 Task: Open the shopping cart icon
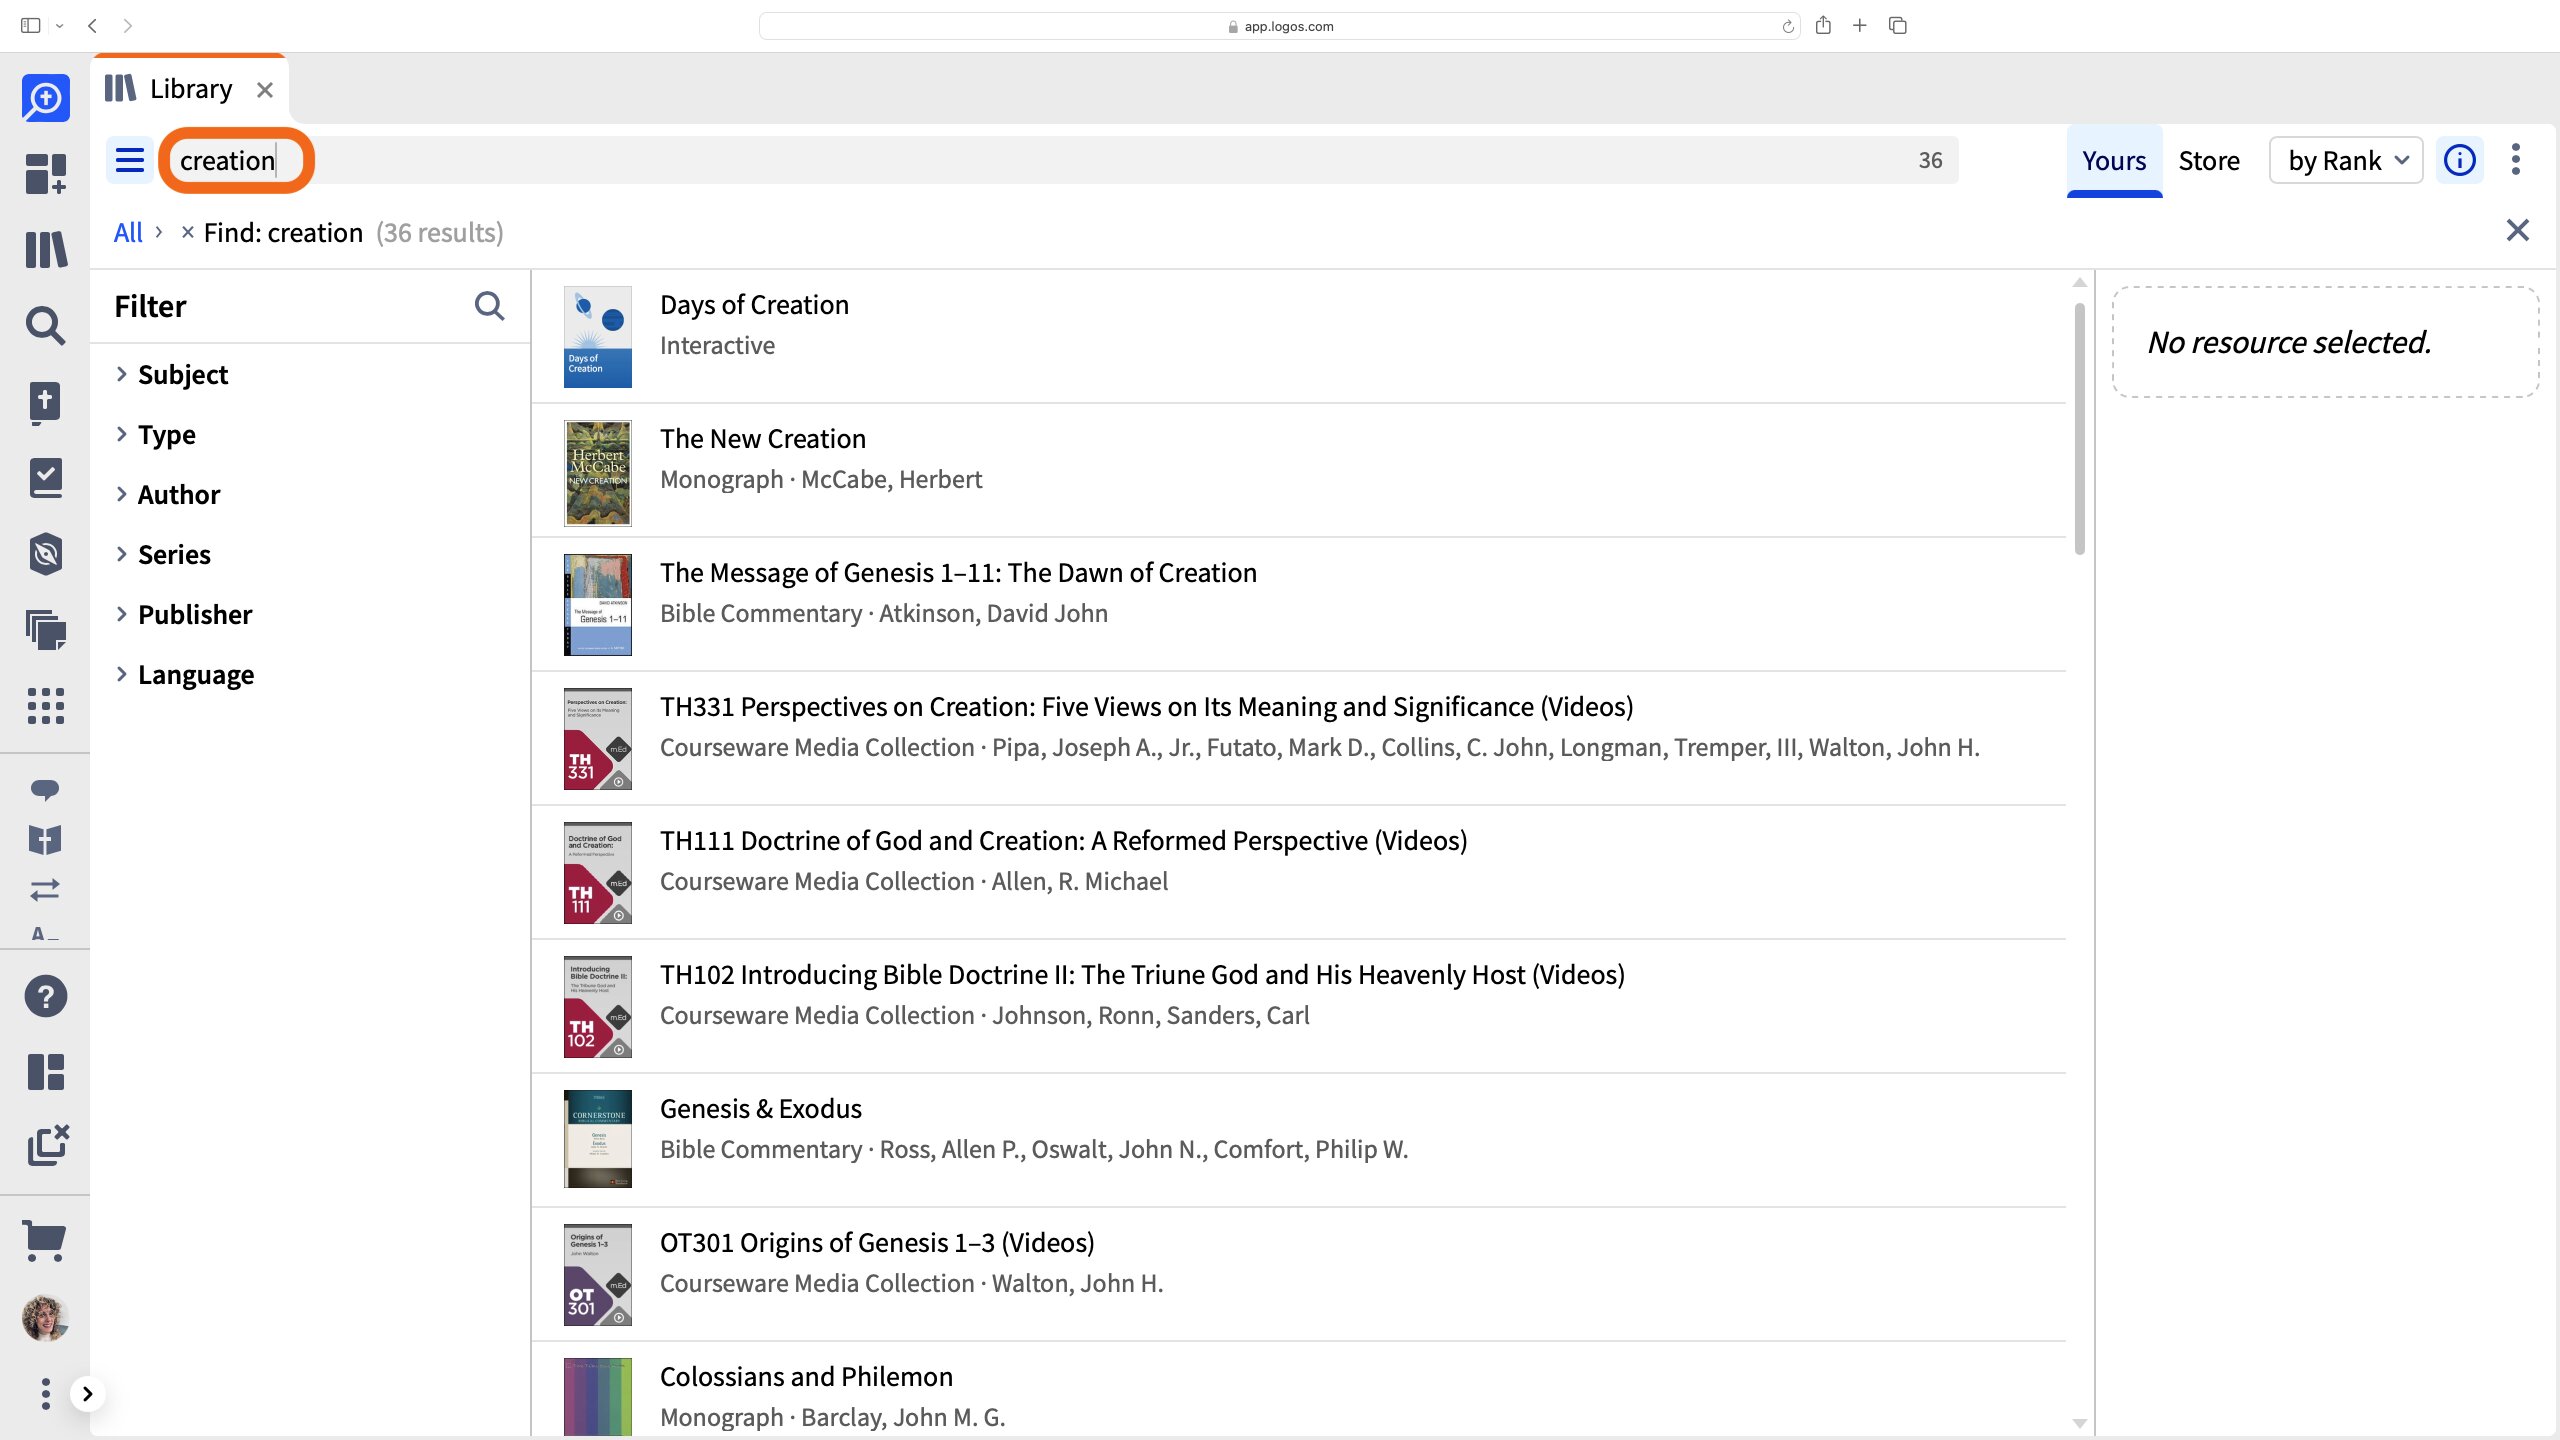45,1241
